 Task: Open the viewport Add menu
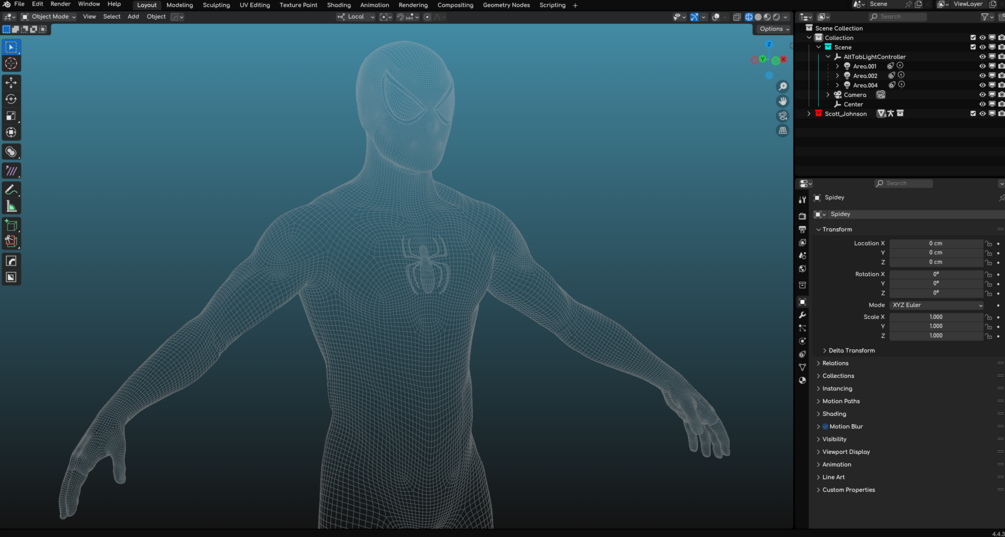click(133, 17)
